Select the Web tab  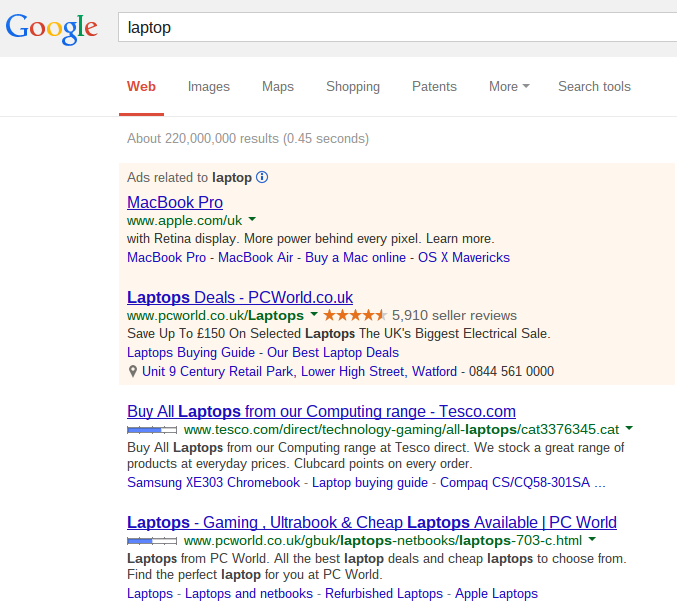tap(141, 86)
